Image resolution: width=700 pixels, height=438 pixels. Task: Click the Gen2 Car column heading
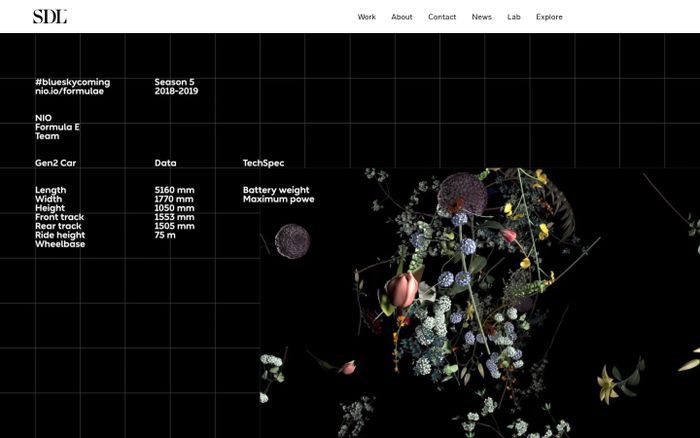(55, 162)
